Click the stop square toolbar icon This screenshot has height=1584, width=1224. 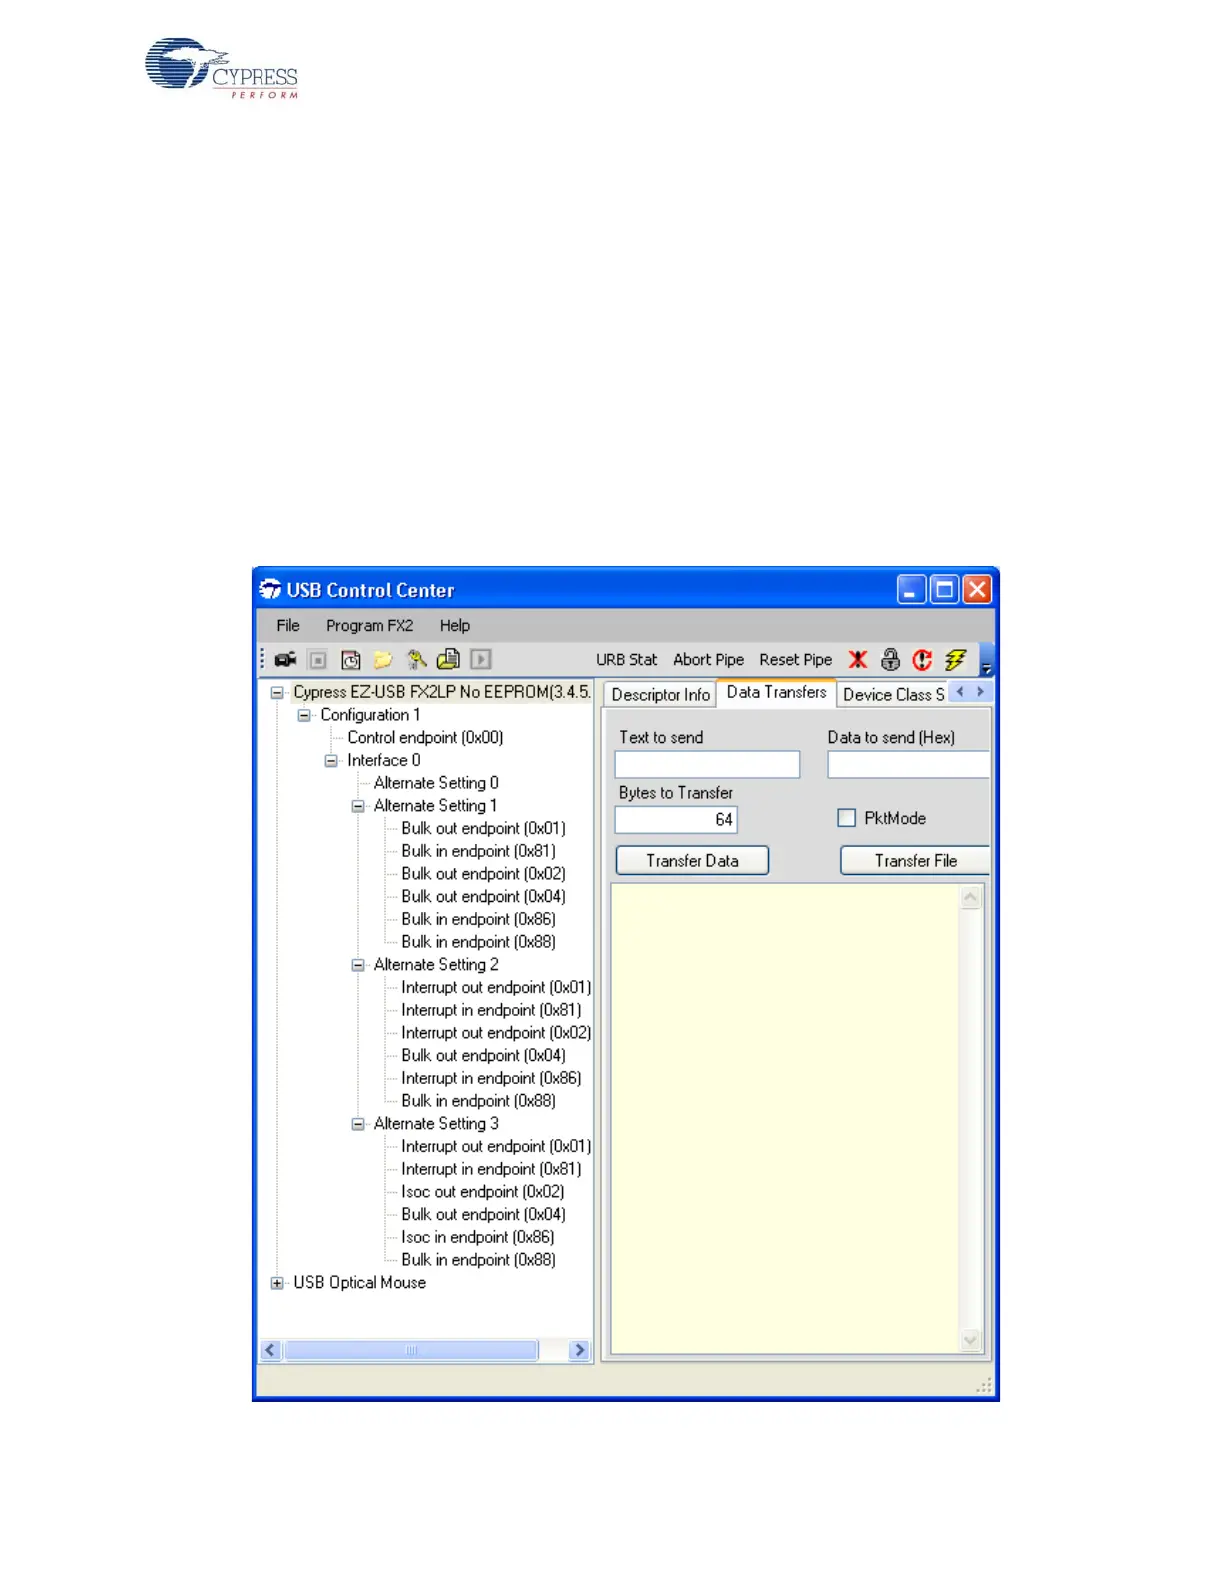point(318,660)
